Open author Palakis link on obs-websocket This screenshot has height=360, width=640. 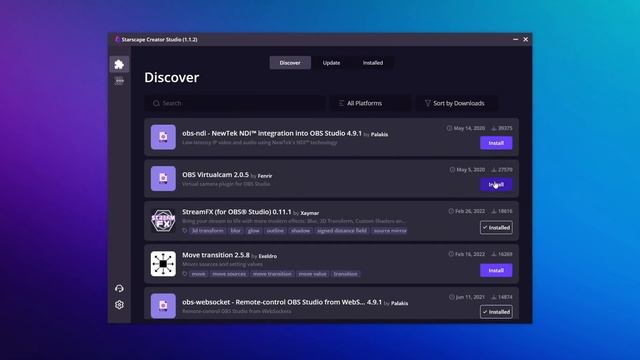[x=400, y=303]
